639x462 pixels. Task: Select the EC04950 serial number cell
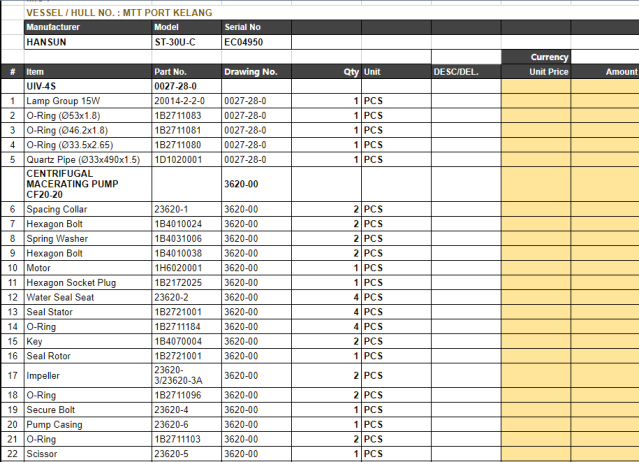256,42
